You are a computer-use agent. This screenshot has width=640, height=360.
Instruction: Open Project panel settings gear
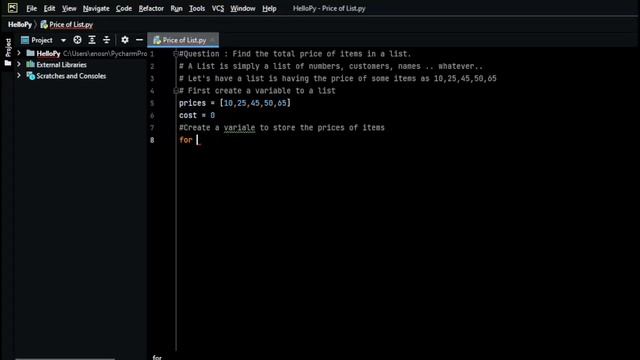(125, 40)
